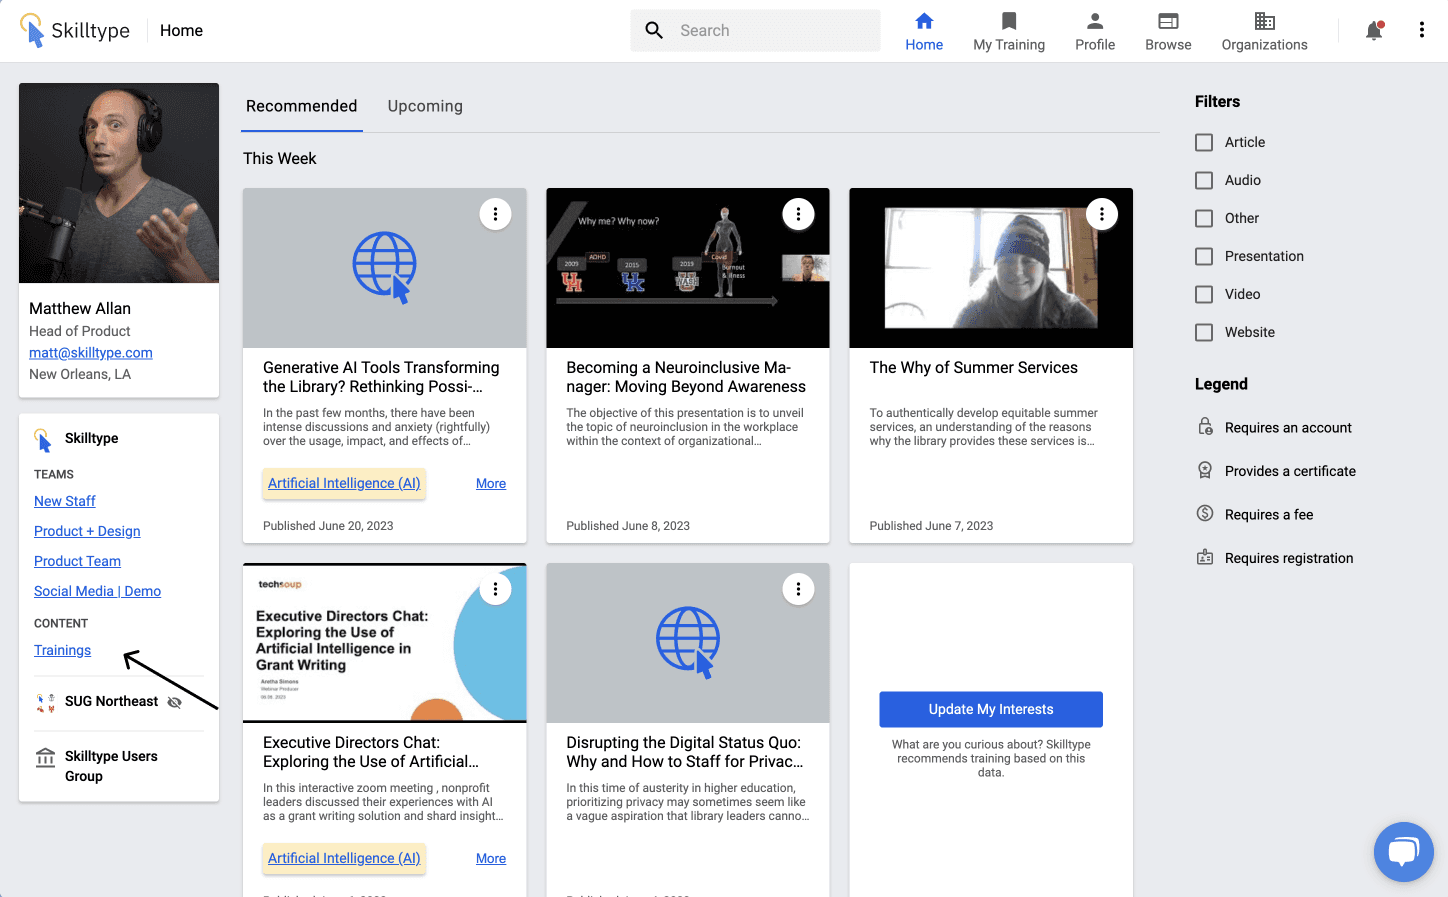Enable the Article filter checkbox

[1204, 143]
